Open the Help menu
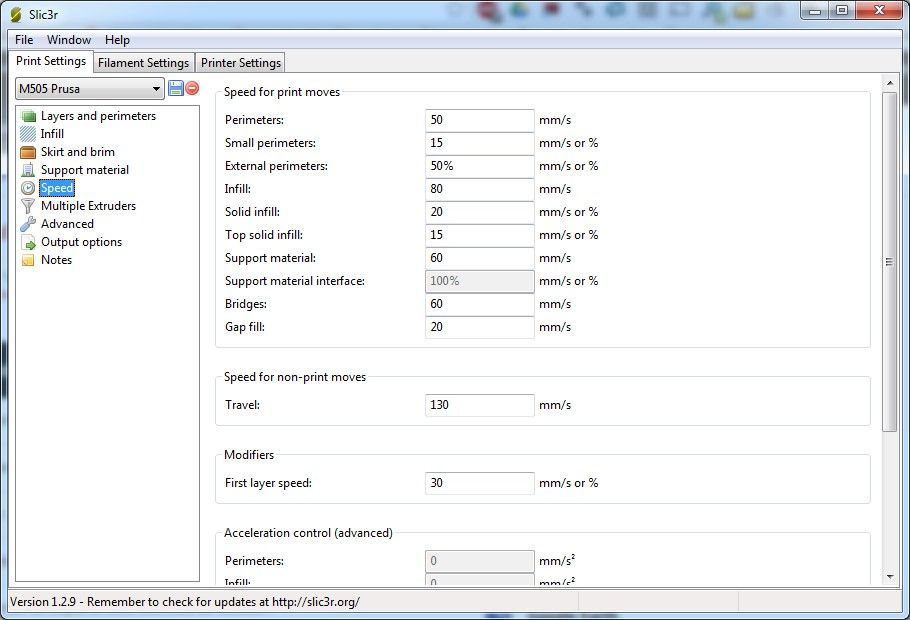This screenshot has height=620, width=910. point(117,40)
